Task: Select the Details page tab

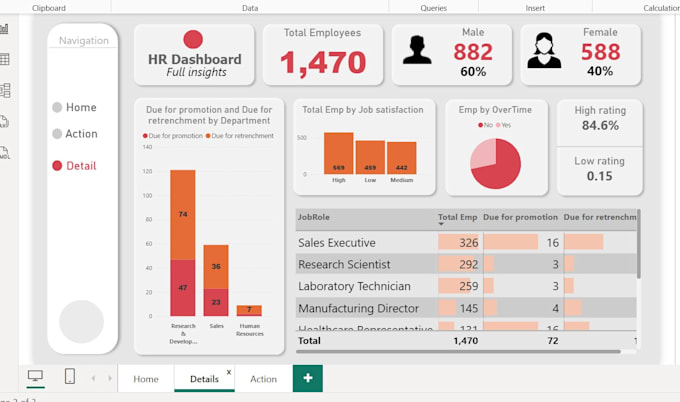Action: coord(204,379)
